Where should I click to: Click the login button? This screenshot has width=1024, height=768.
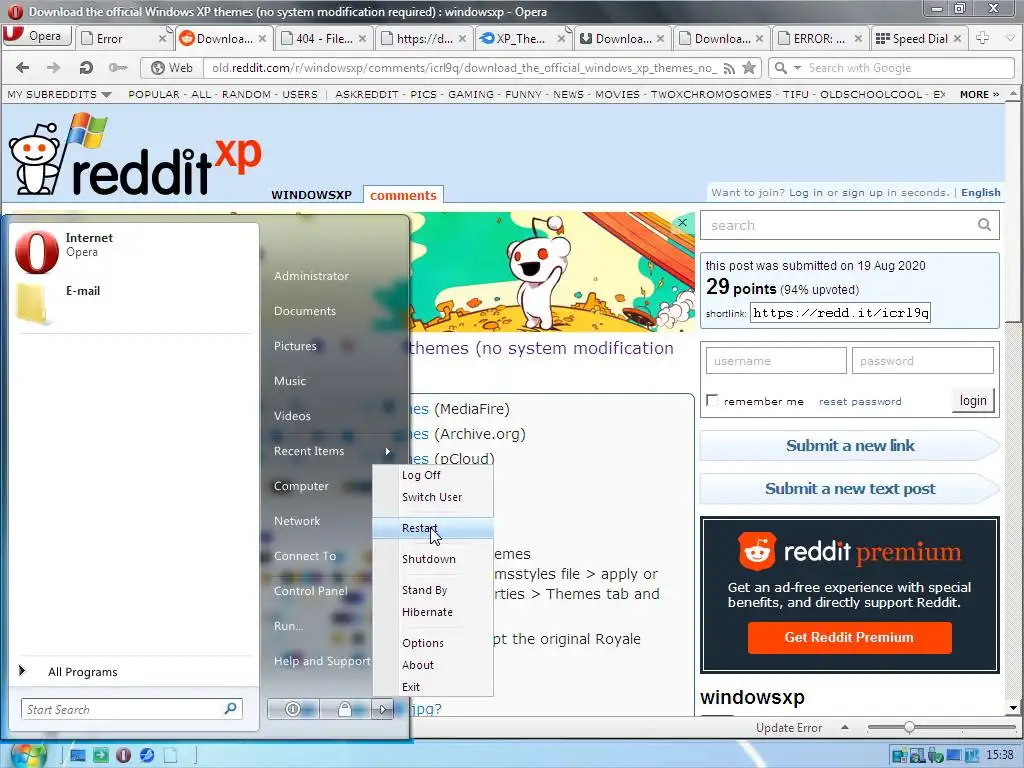pos(972,400)
